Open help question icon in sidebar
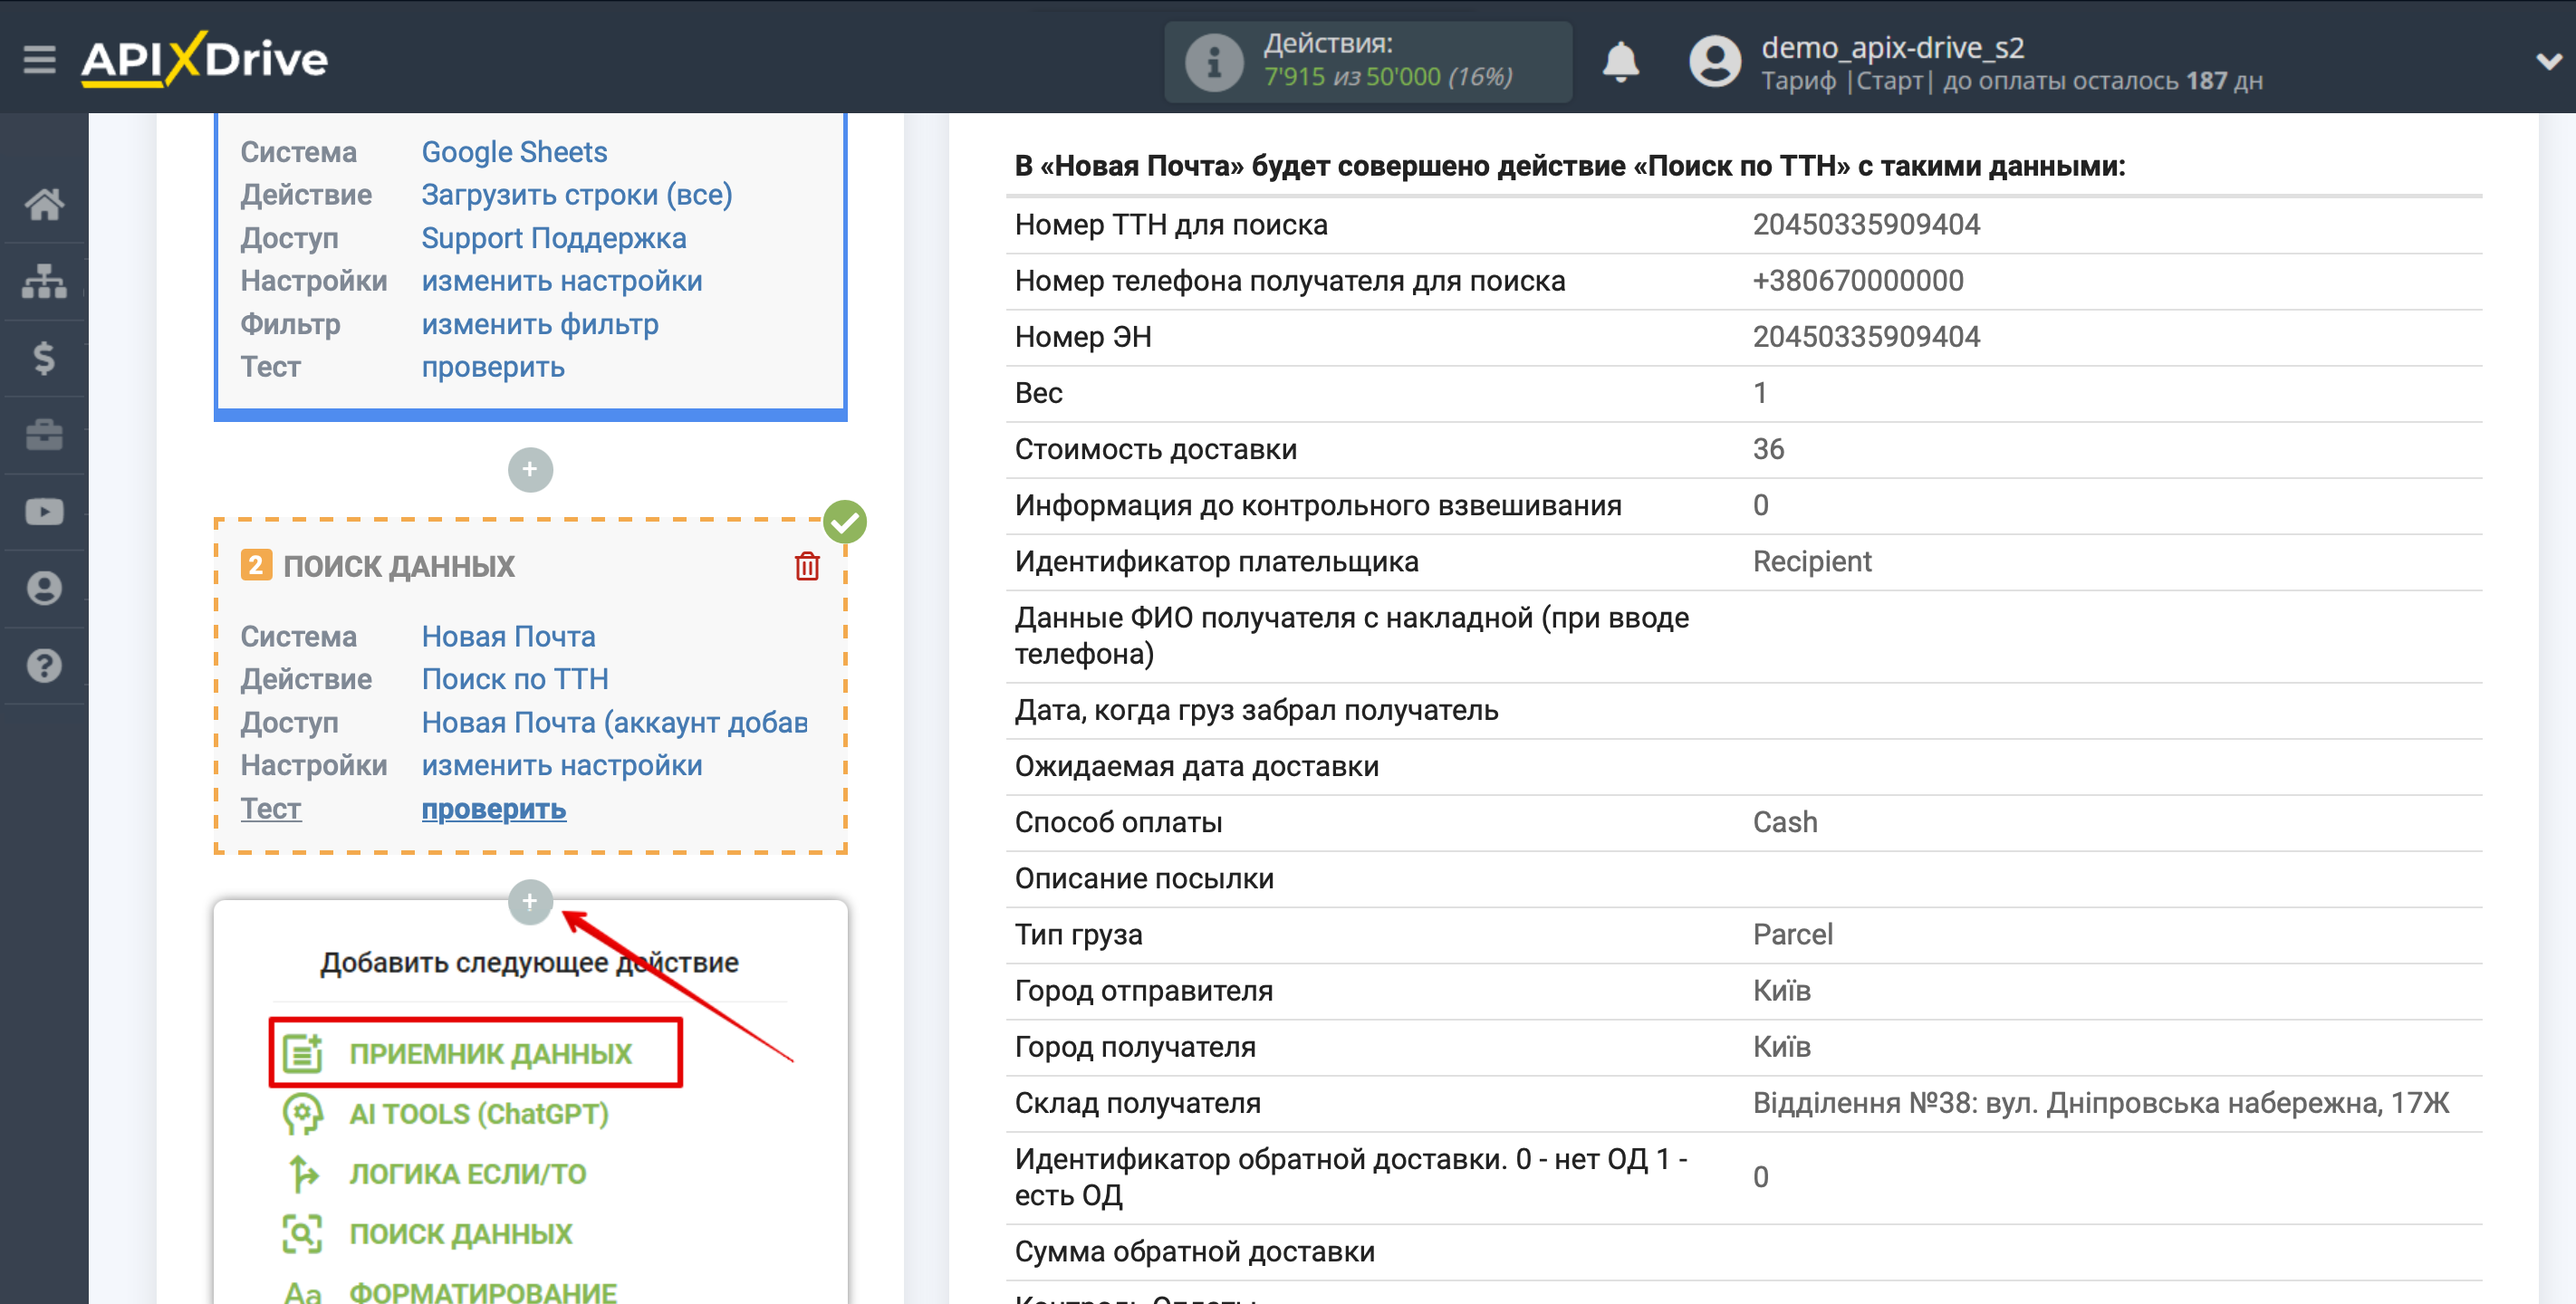 click(x=44, y=665)
